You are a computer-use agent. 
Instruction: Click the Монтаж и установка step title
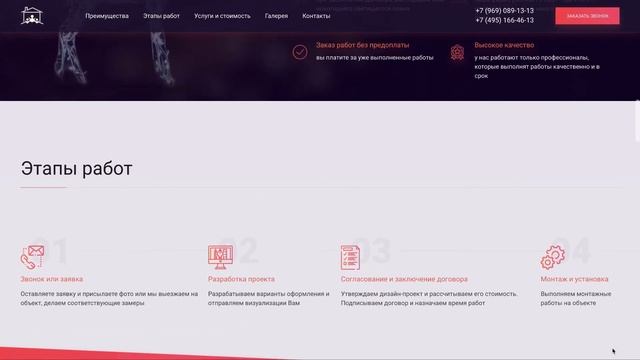coord(574,279)
